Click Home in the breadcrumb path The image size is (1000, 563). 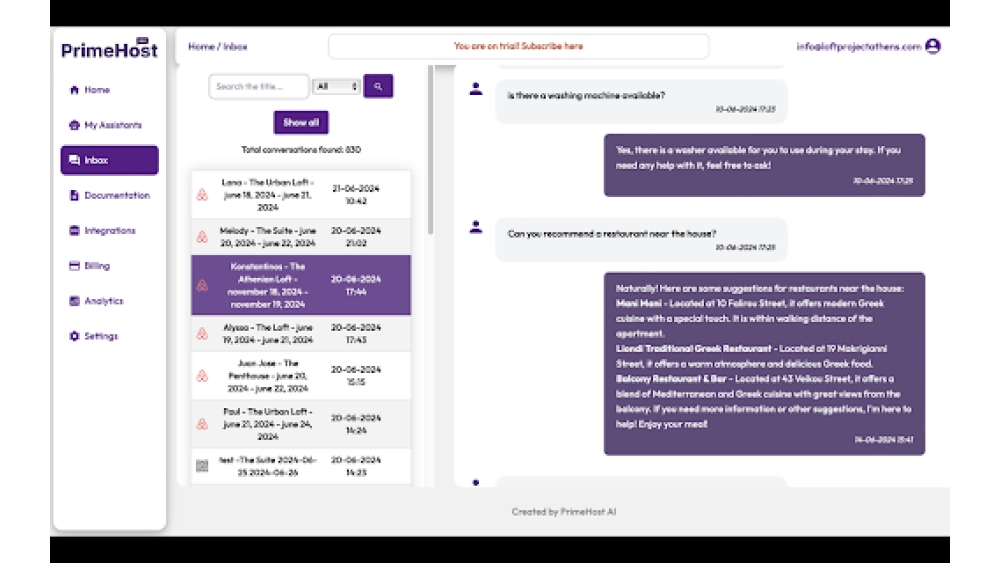tap(201, 47)
